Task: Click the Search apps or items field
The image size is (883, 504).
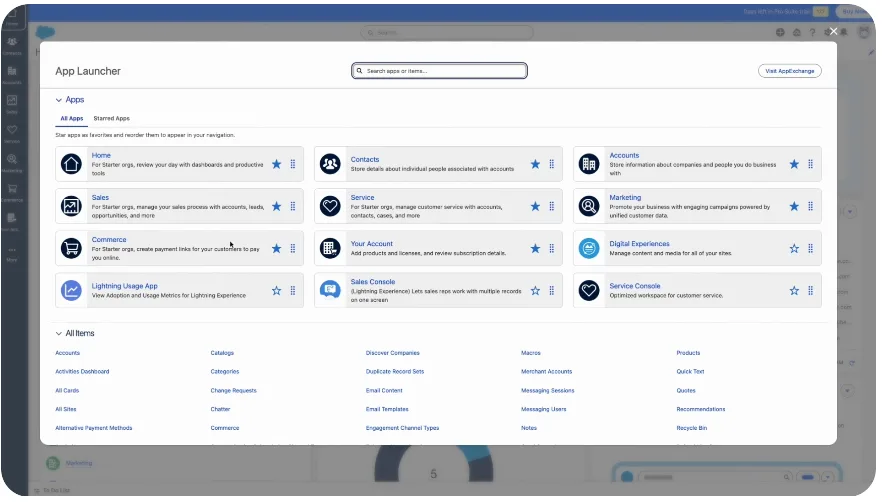Action: (x=440, y=71)
